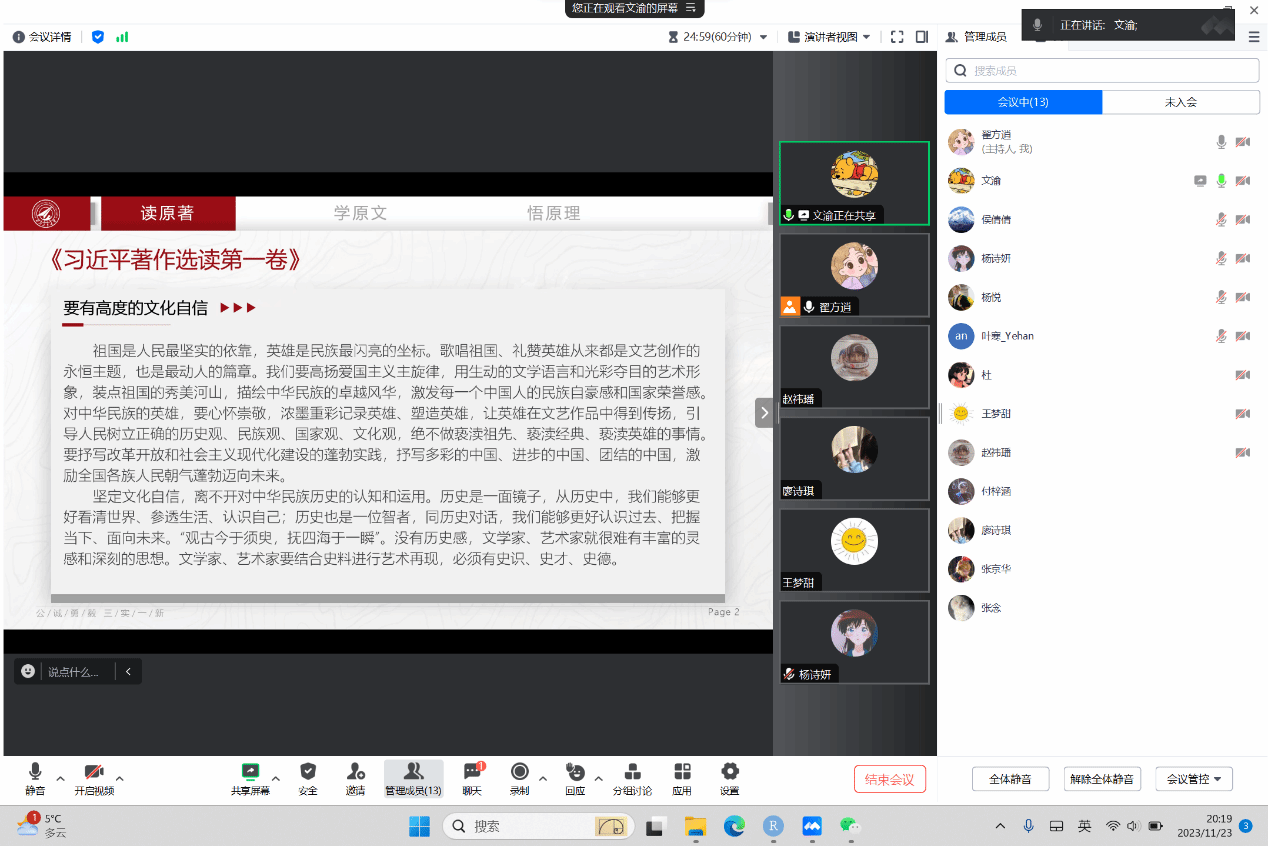The image size is (1268, 846).
Task: Click the 邀请 invite icon
Action: pos(355,772)
